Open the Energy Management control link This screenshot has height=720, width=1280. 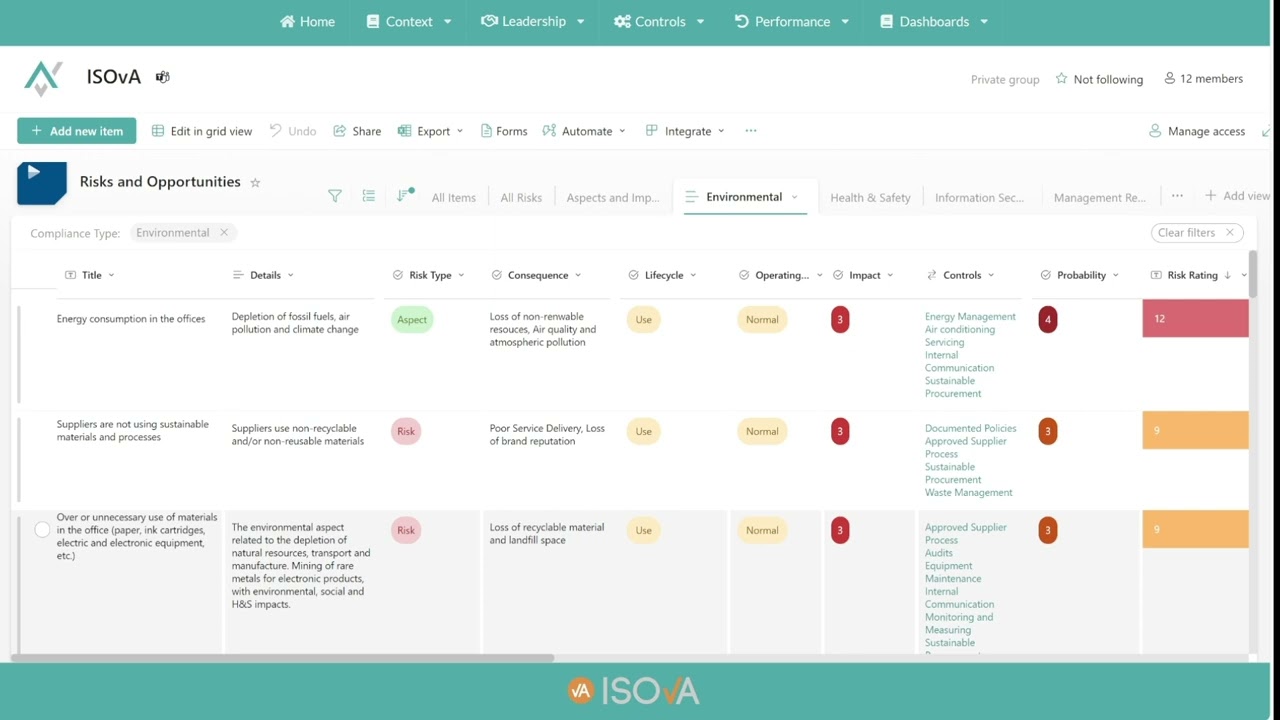[970, 317]
